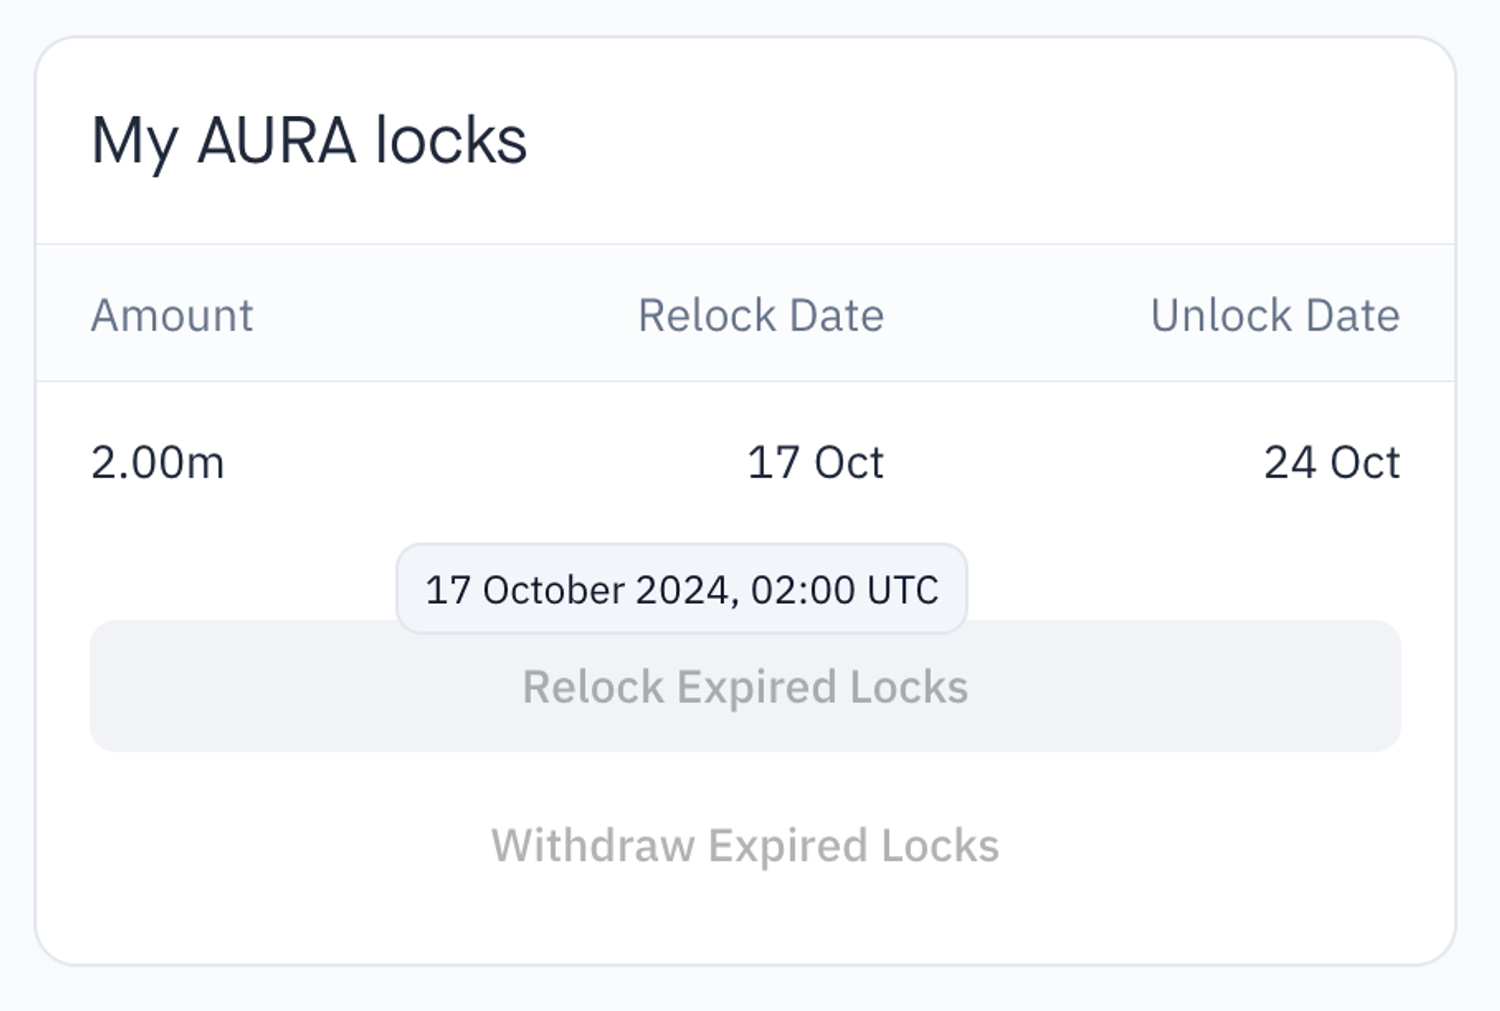Select the 2.00m amount value
Screen dimensions: 1500x1011
[158, 463]
